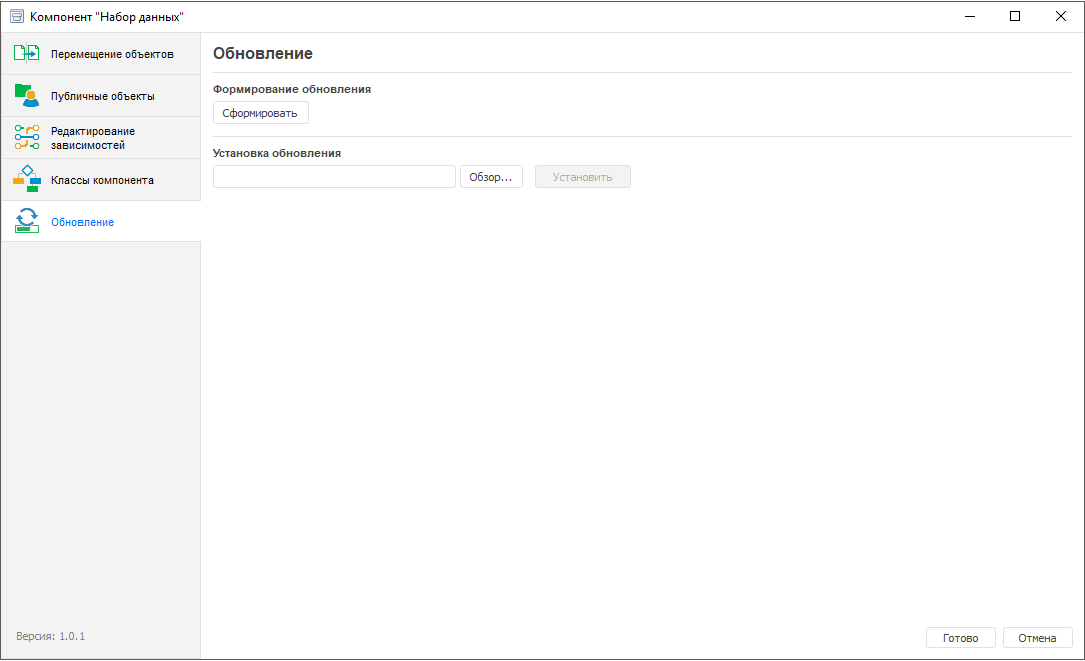Click the Перемещение объектов sidebar icon
This screenshot has width=1085, height=661.
point(27,53)
